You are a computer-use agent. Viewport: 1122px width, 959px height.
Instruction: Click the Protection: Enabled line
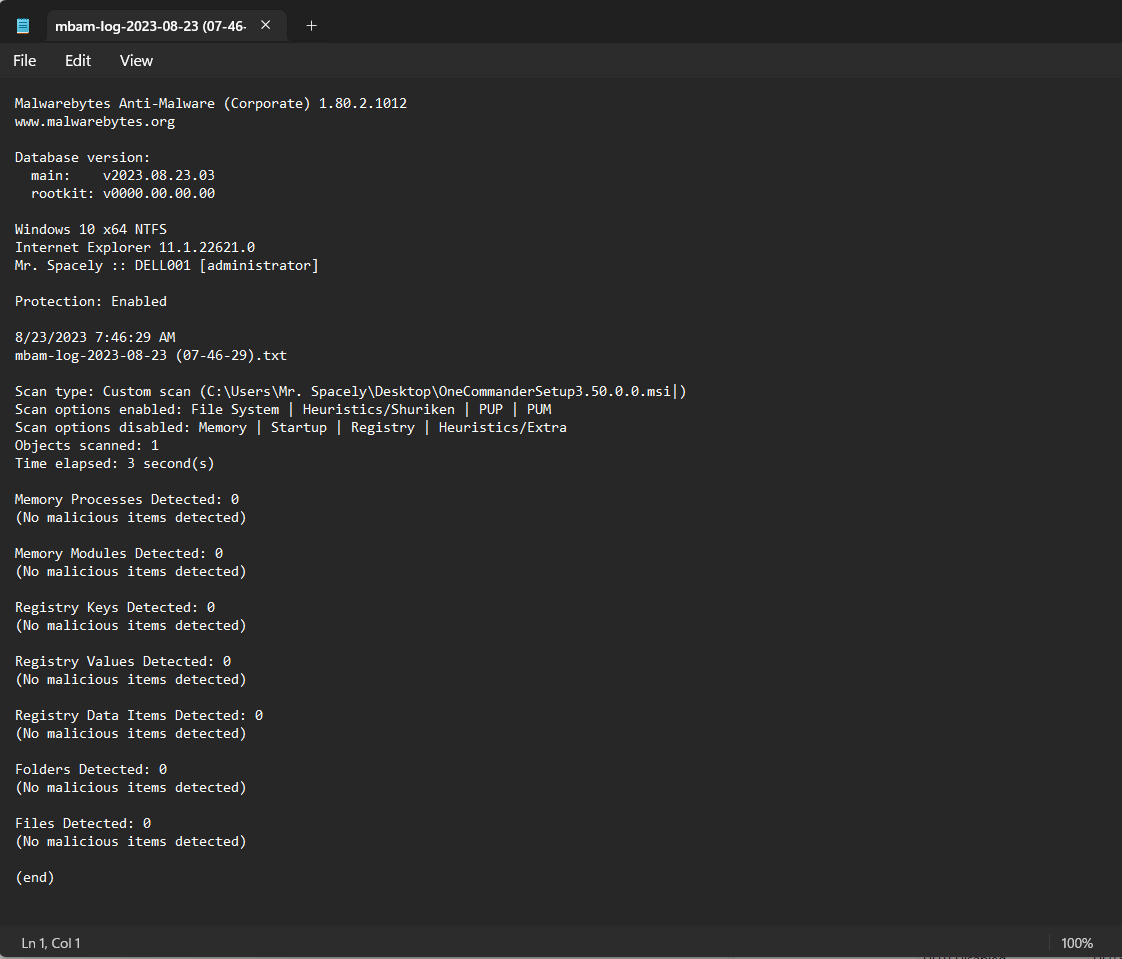pyautogui.click(x=91, y=301)
